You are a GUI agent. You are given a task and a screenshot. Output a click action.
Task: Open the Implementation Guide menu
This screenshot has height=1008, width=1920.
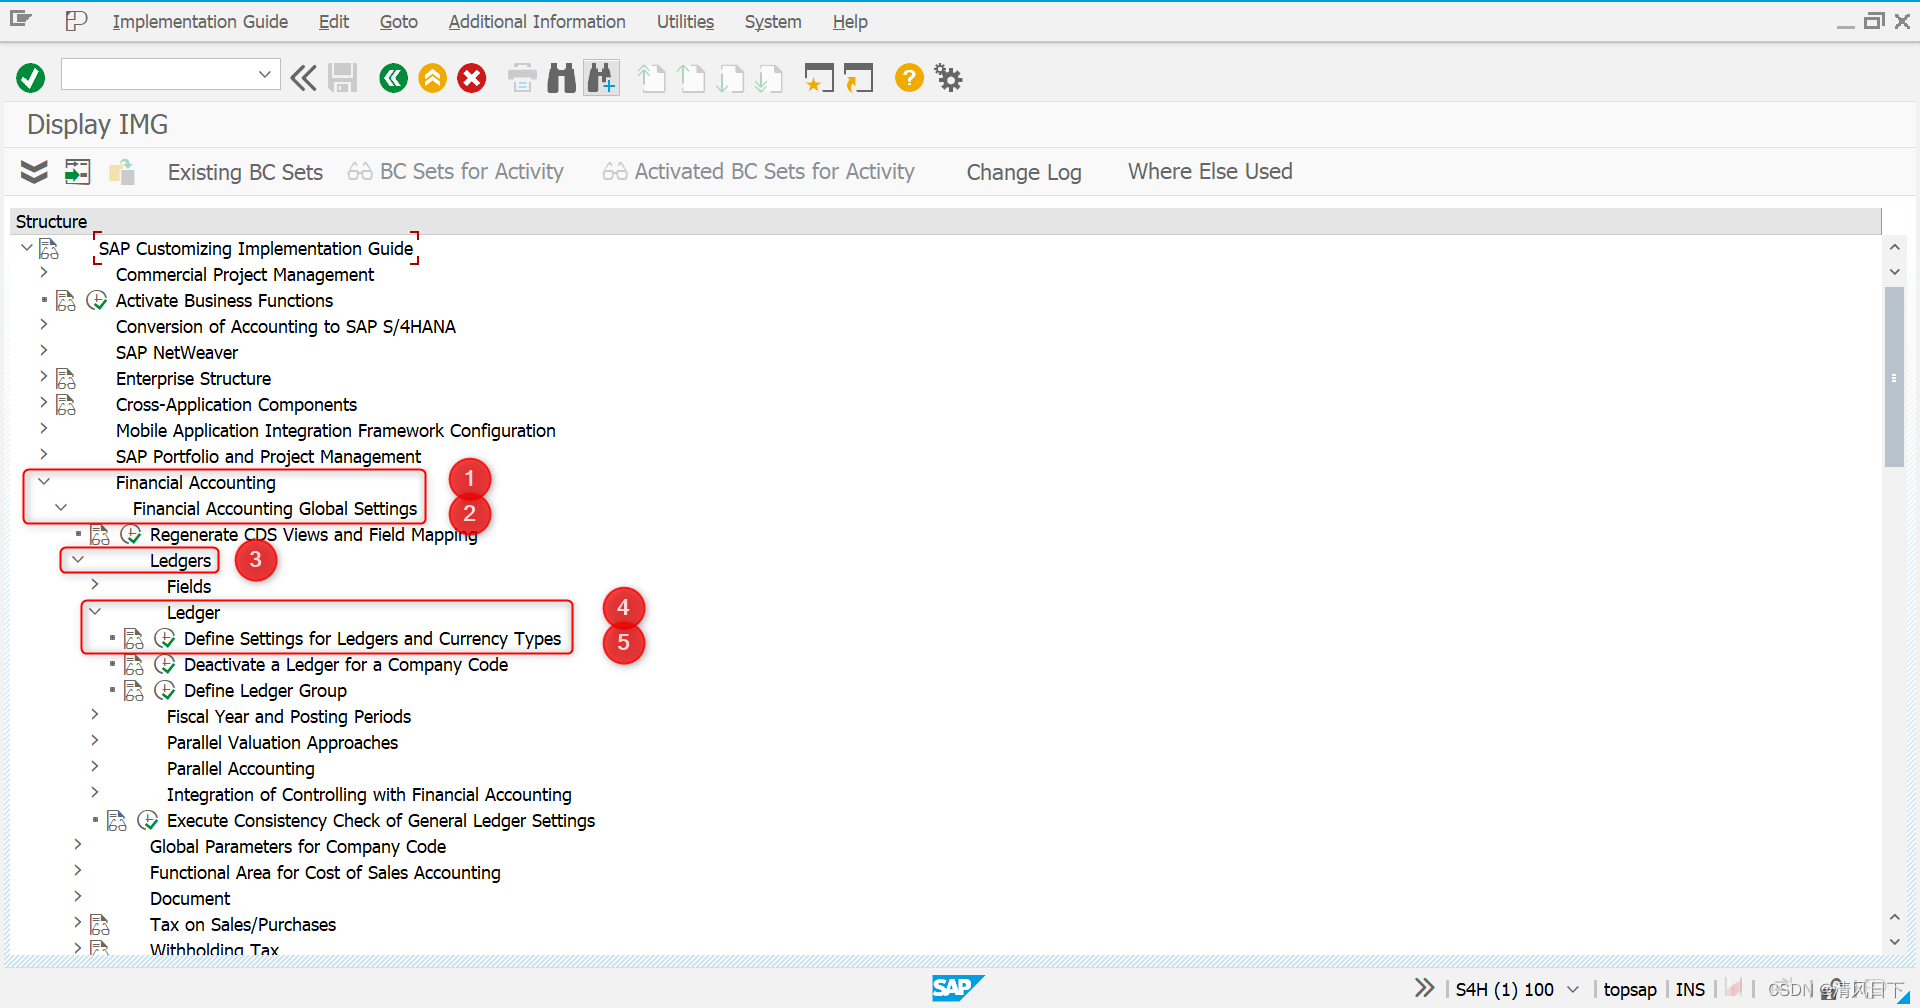click(200, 22)
